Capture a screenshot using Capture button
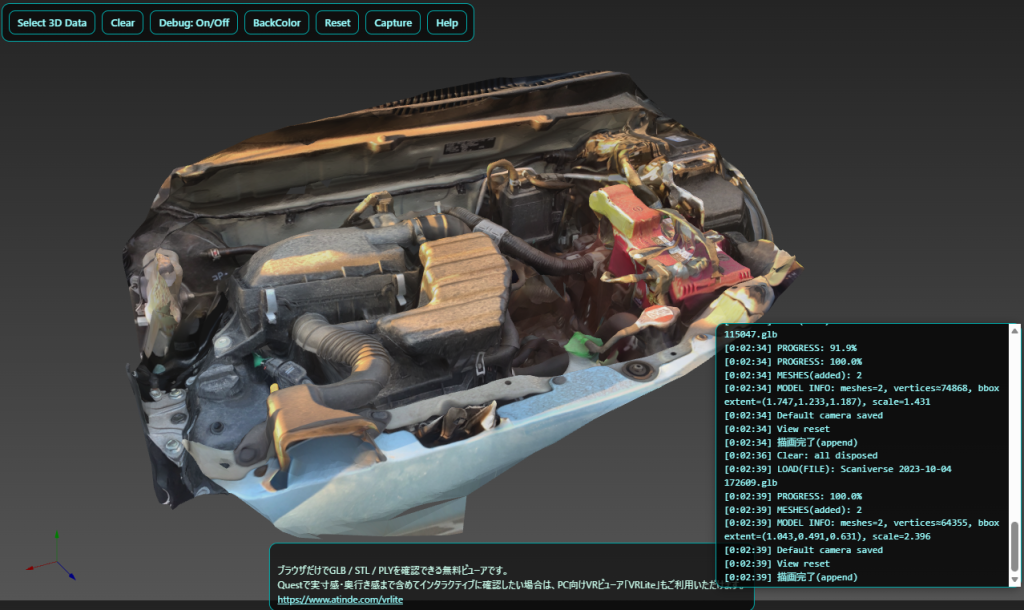Screen dimensions: 1024x610 click(393, 23)
